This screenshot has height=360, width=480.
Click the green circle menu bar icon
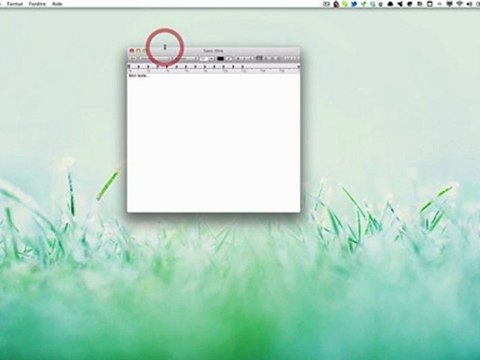click(345, 4)
